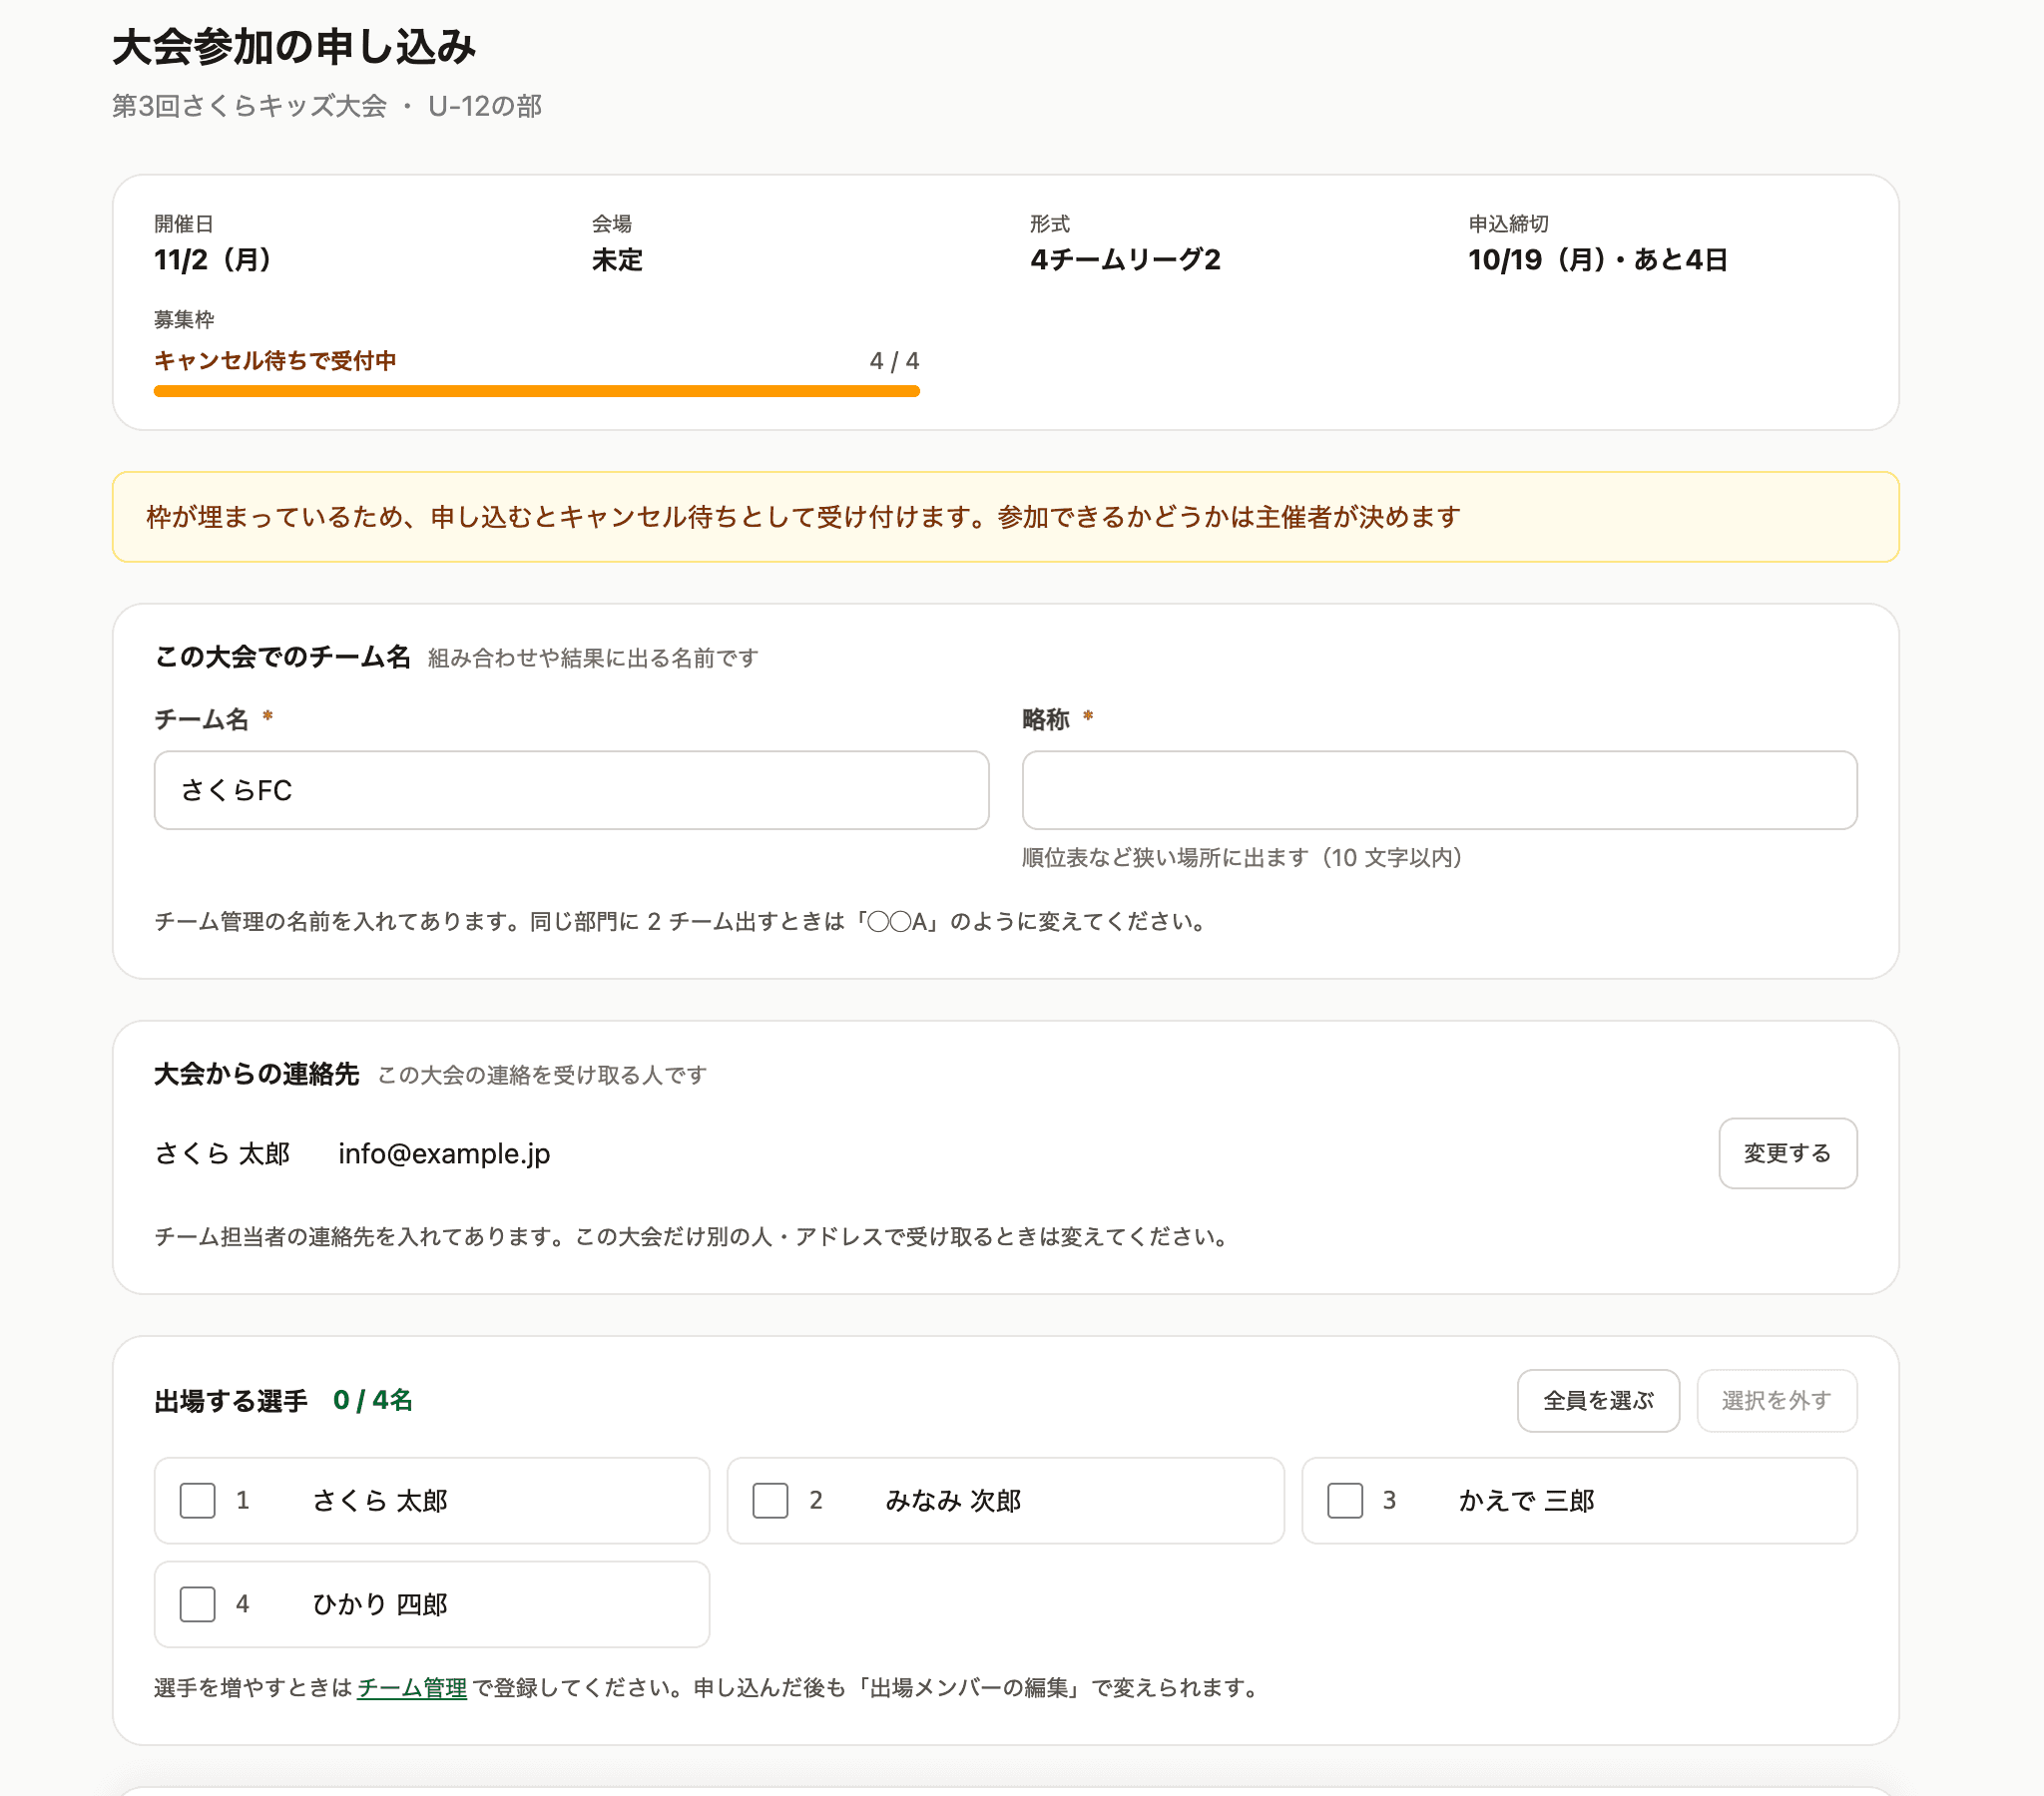Click the 11/2（月） date value
Viewport: 2044px width, 1796px height.
tap(212, 260)
